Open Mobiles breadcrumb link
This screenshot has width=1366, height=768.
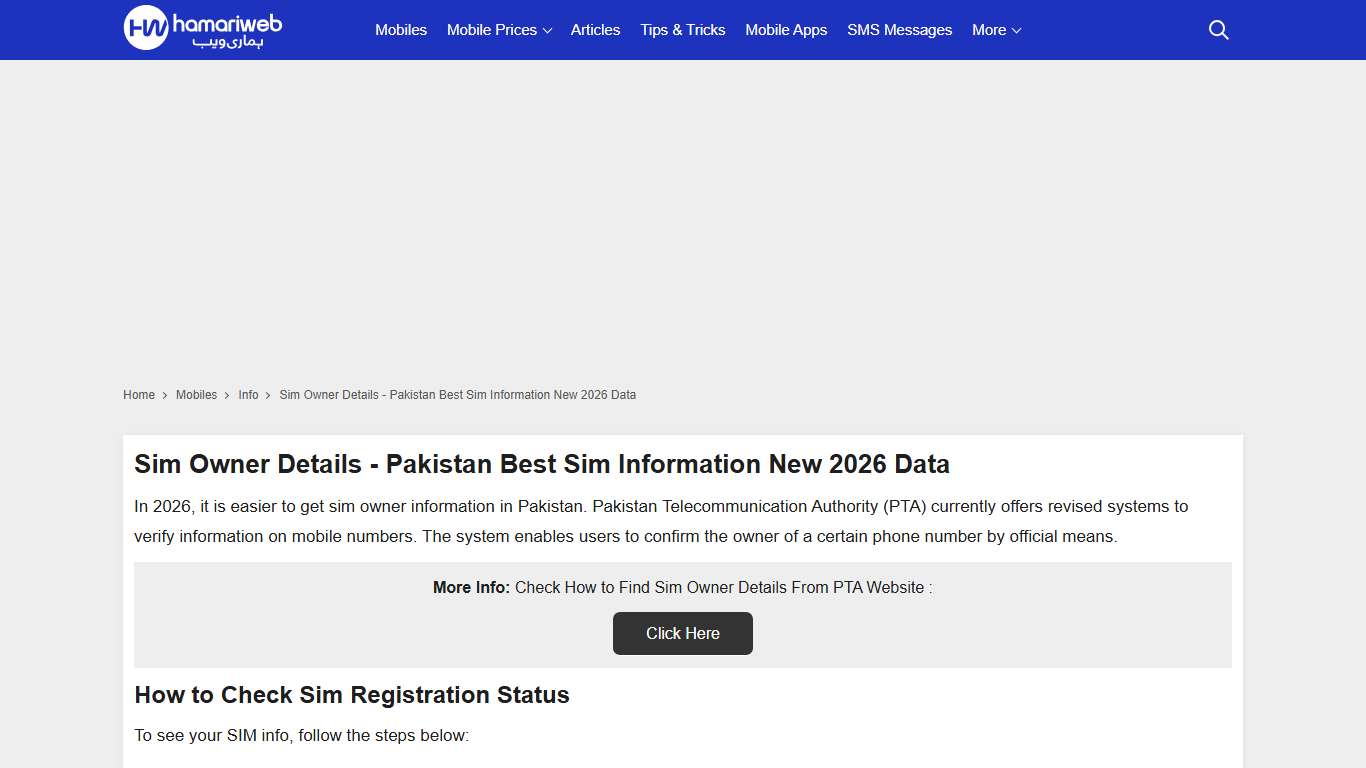196,395
